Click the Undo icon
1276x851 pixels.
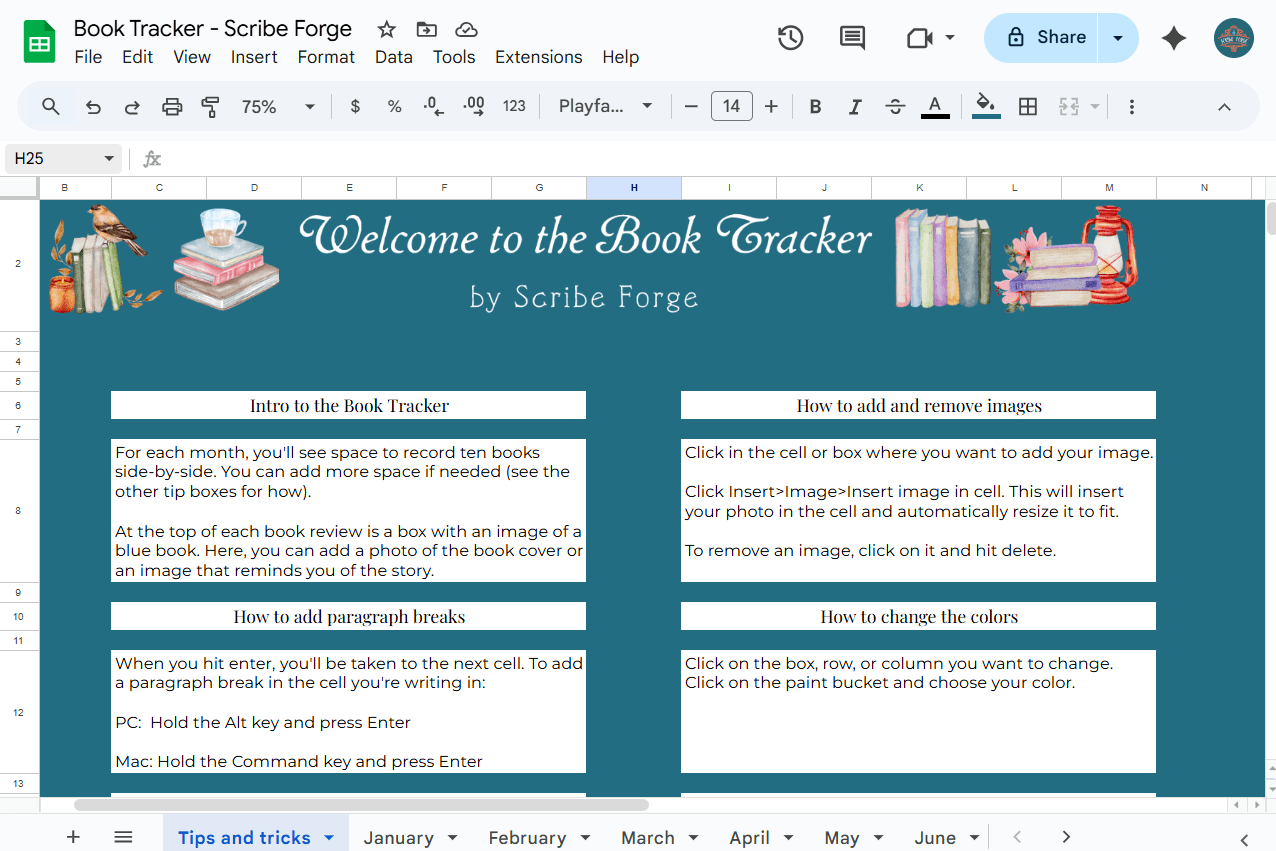(x=92, y=105)
